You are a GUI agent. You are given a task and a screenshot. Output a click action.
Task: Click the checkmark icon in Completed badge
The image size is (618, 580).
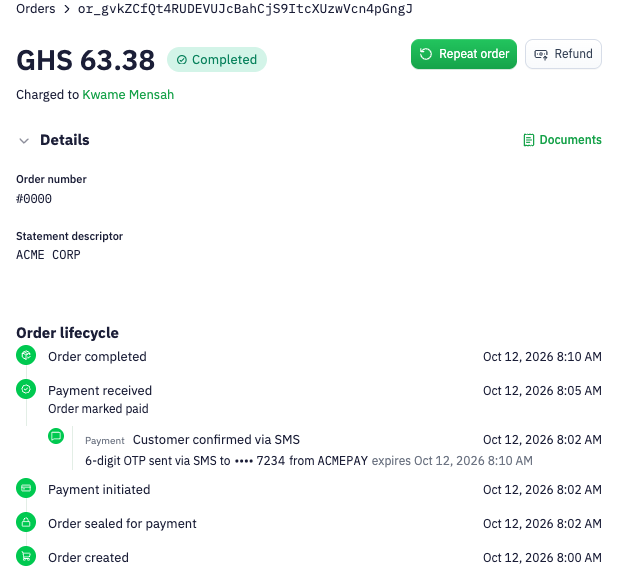pyautogui.click(x=182, y=60)
